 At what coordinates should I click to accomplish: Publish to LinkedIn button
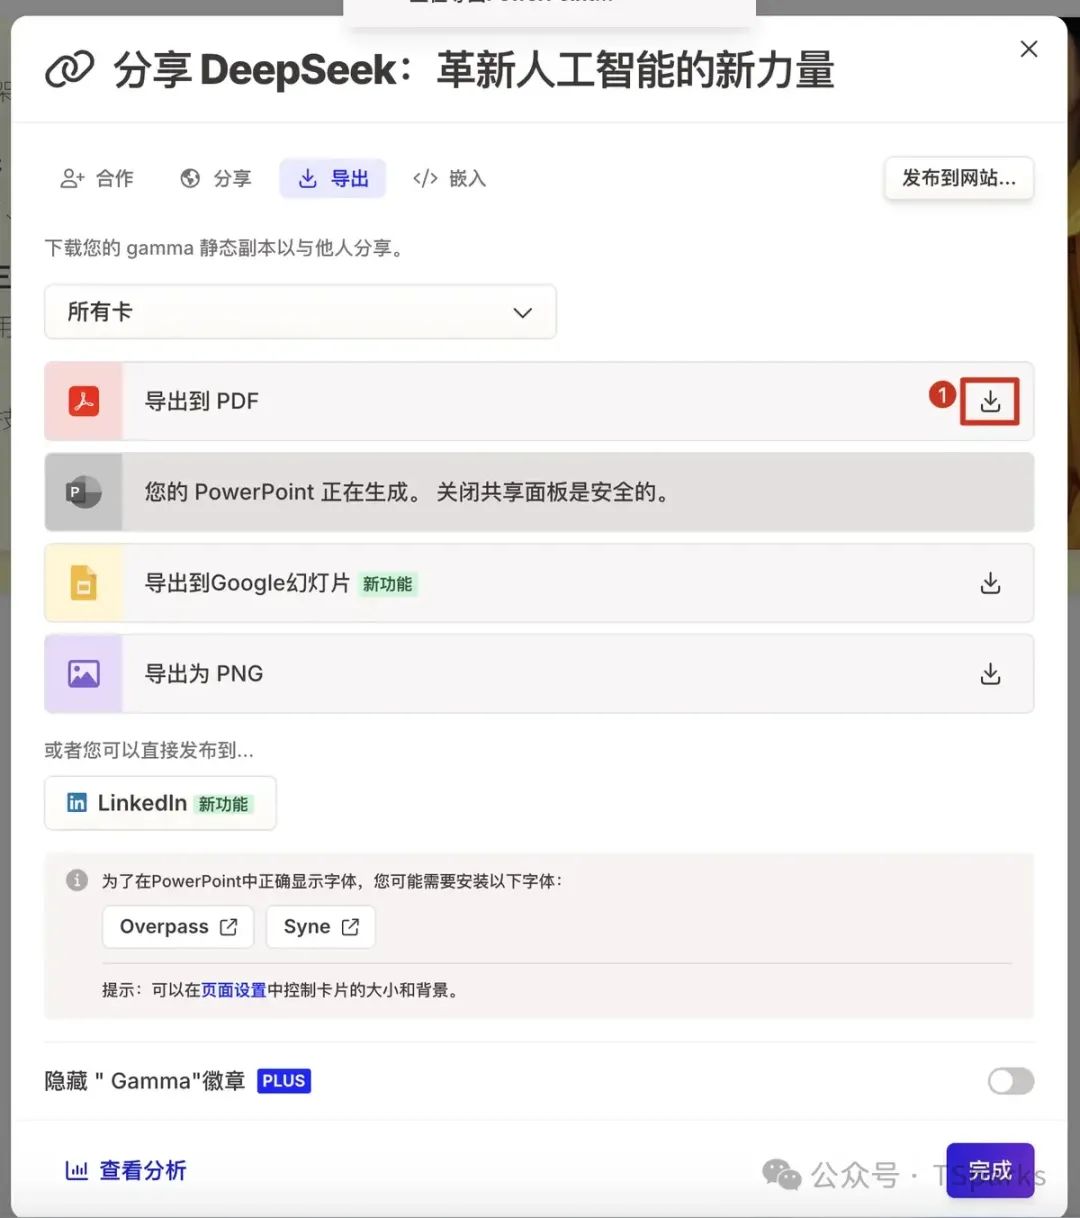click(x=160, y=803)
